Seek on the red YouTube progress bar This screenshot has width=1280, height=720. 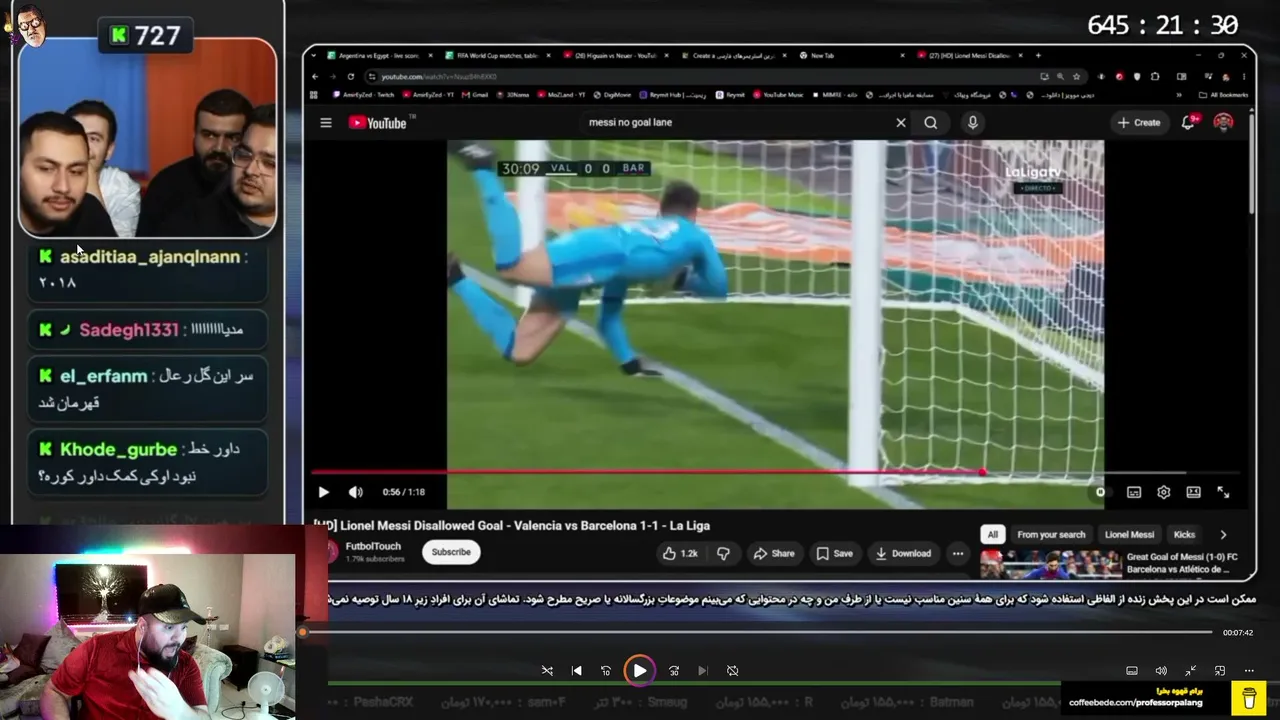coord(775,472)
